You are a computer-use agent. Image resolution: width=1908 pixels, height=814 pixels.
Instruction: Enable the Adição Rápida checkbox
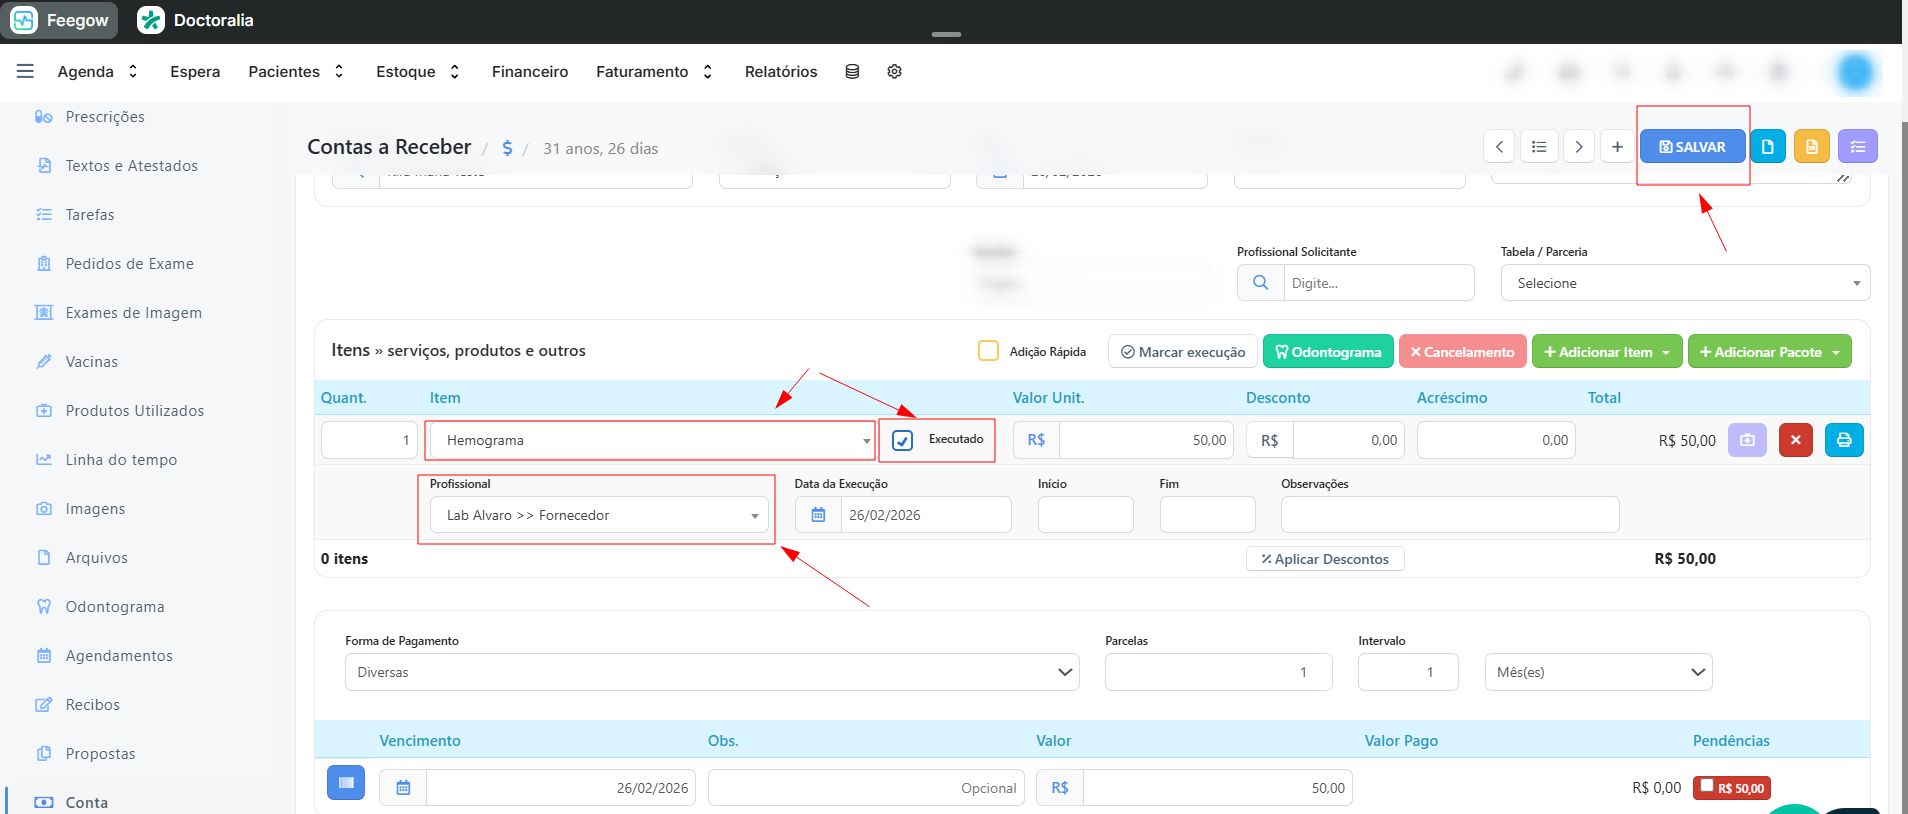[x=988, y=351]
